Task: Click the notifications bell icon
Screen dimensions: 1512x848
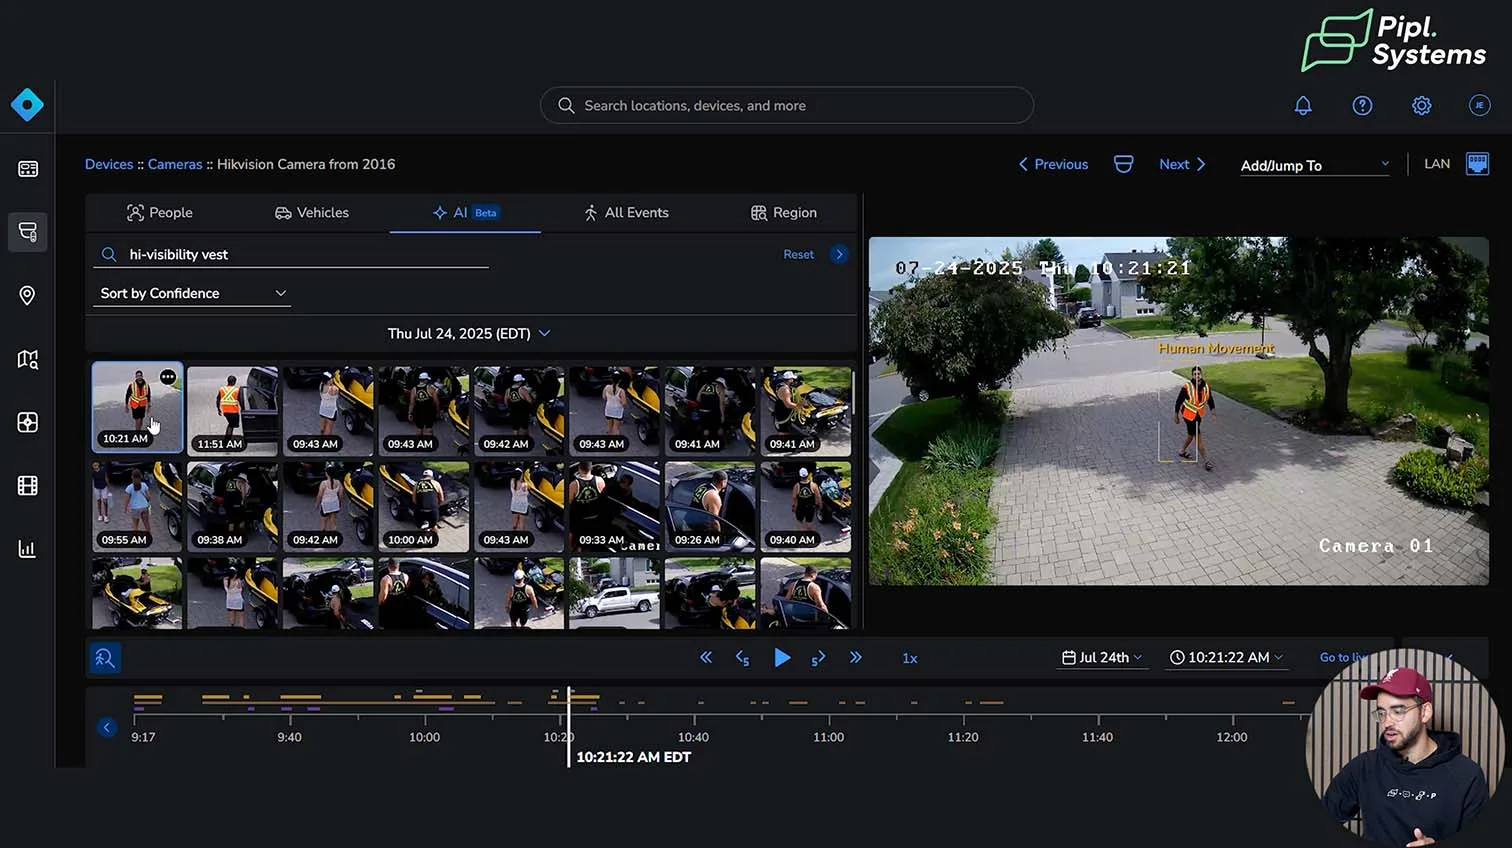Action: pyautogui.click(x=1303, y=105)
